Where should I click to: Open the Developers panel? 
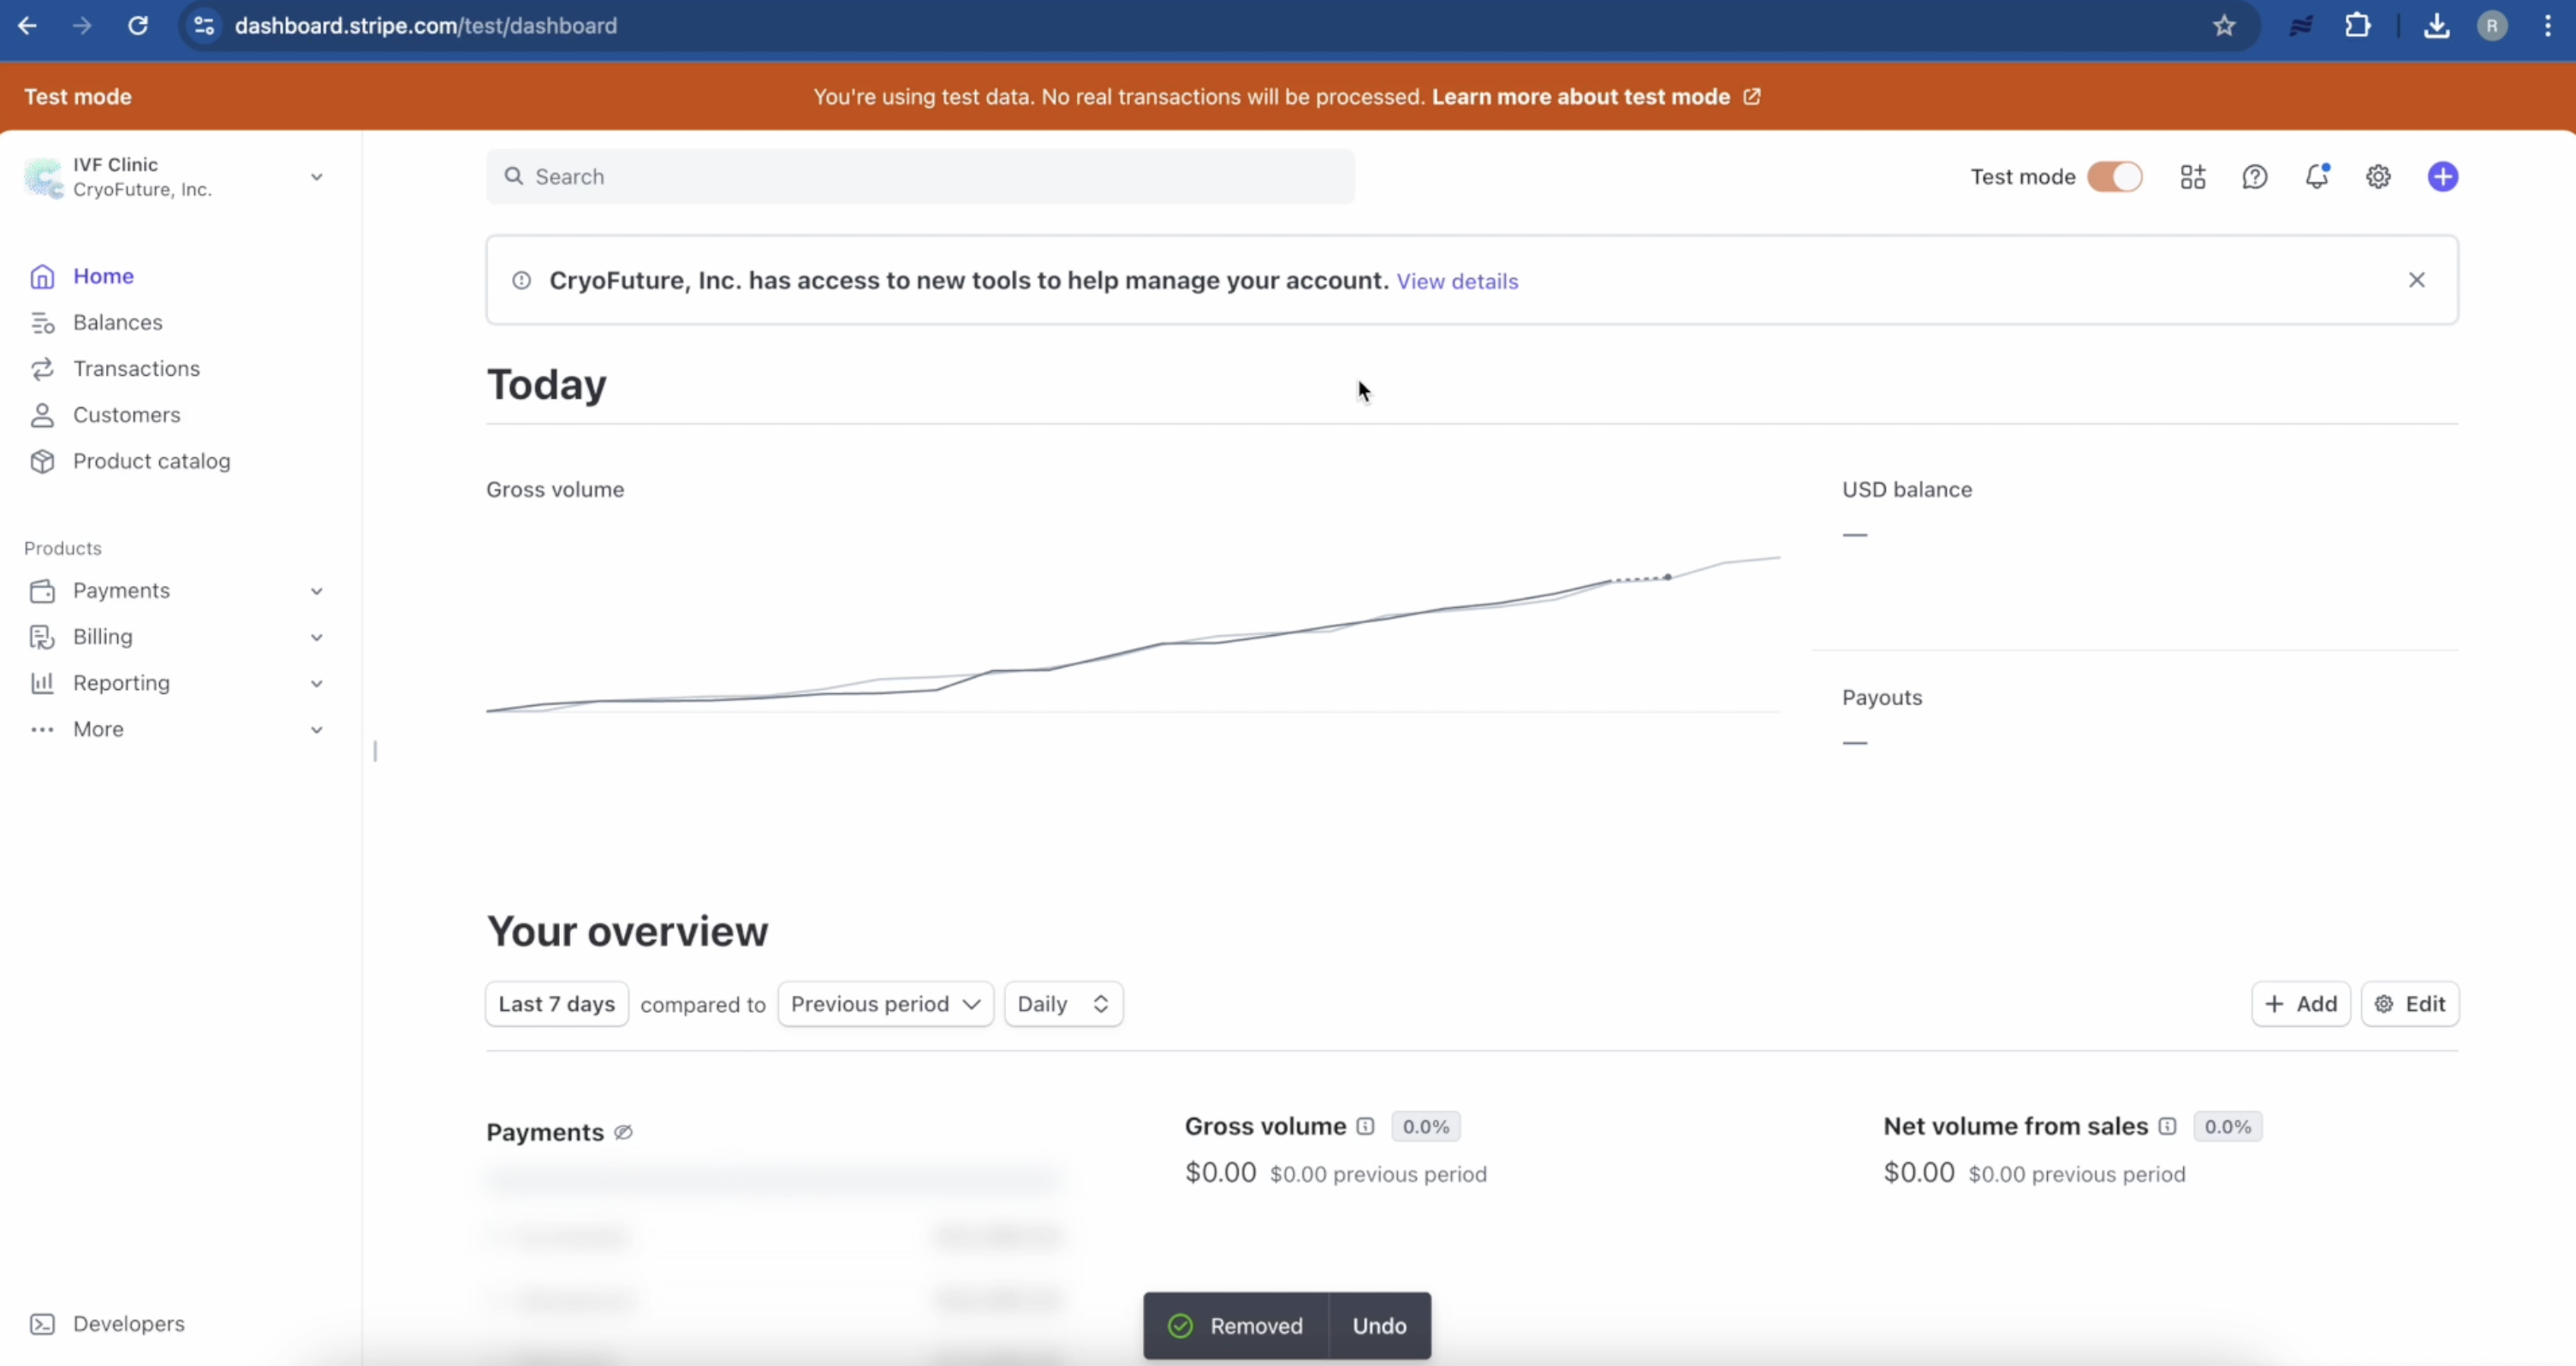click(128, 1323)
